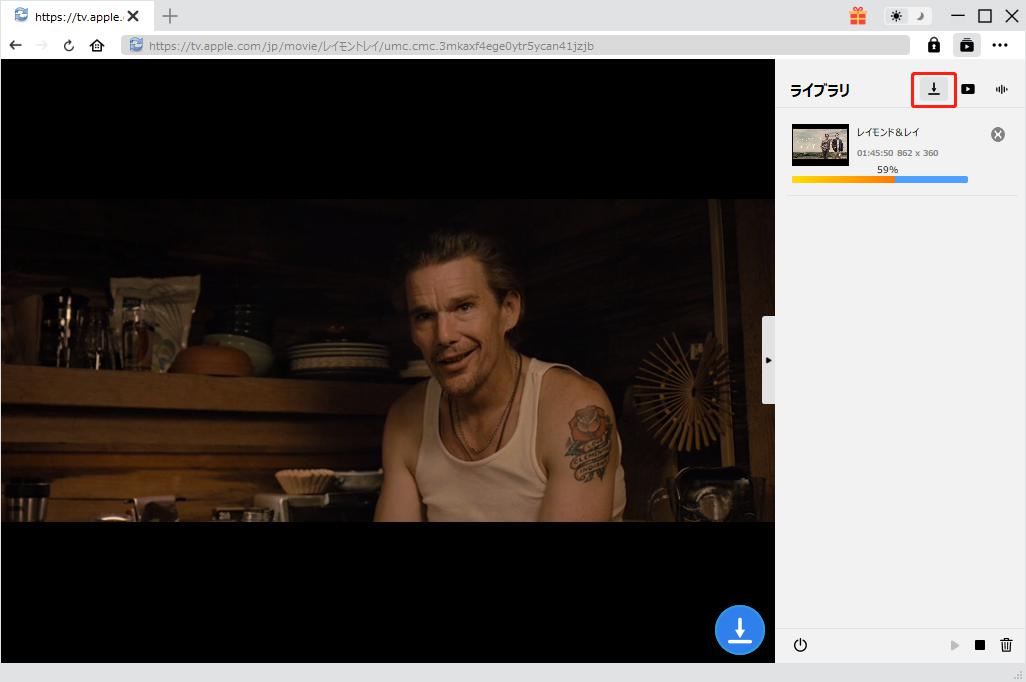Show the downloaded videos tab
This screenshot has height=682, width=1026.
point(968,89)
